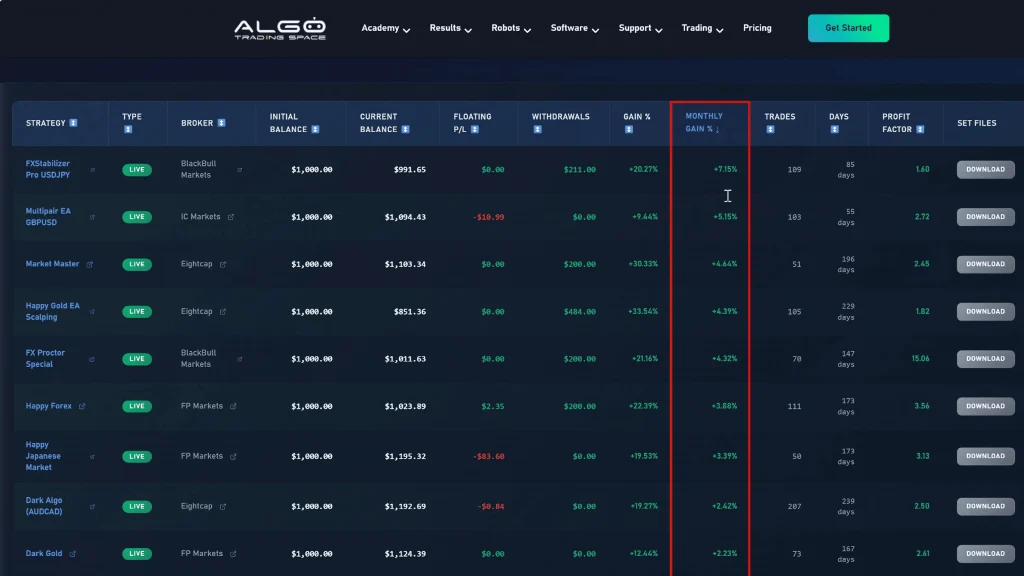The image size is (1024, 576).
Task: Open the Pricing page
Action: coord(757,28)
